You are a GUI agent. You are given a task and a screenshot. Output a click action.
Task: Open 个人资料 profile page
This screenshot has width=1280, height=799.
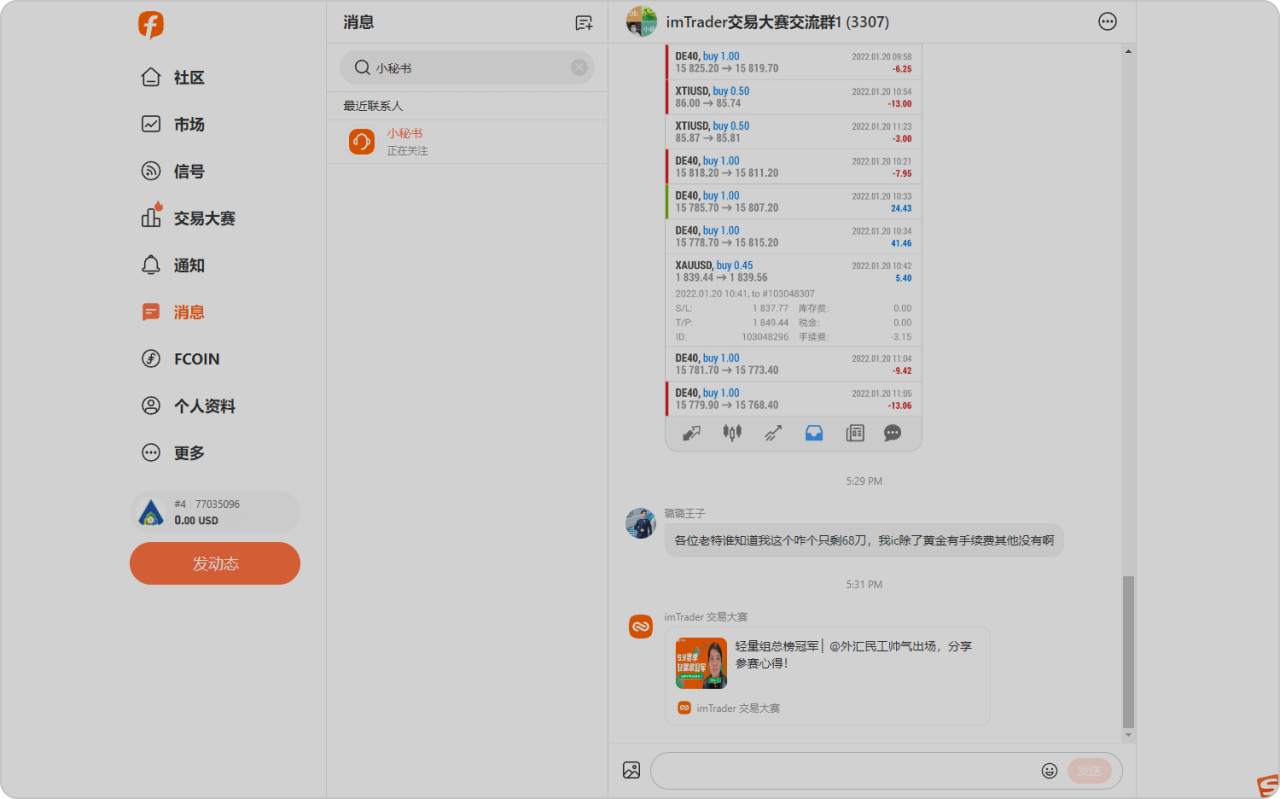[188, 406]
